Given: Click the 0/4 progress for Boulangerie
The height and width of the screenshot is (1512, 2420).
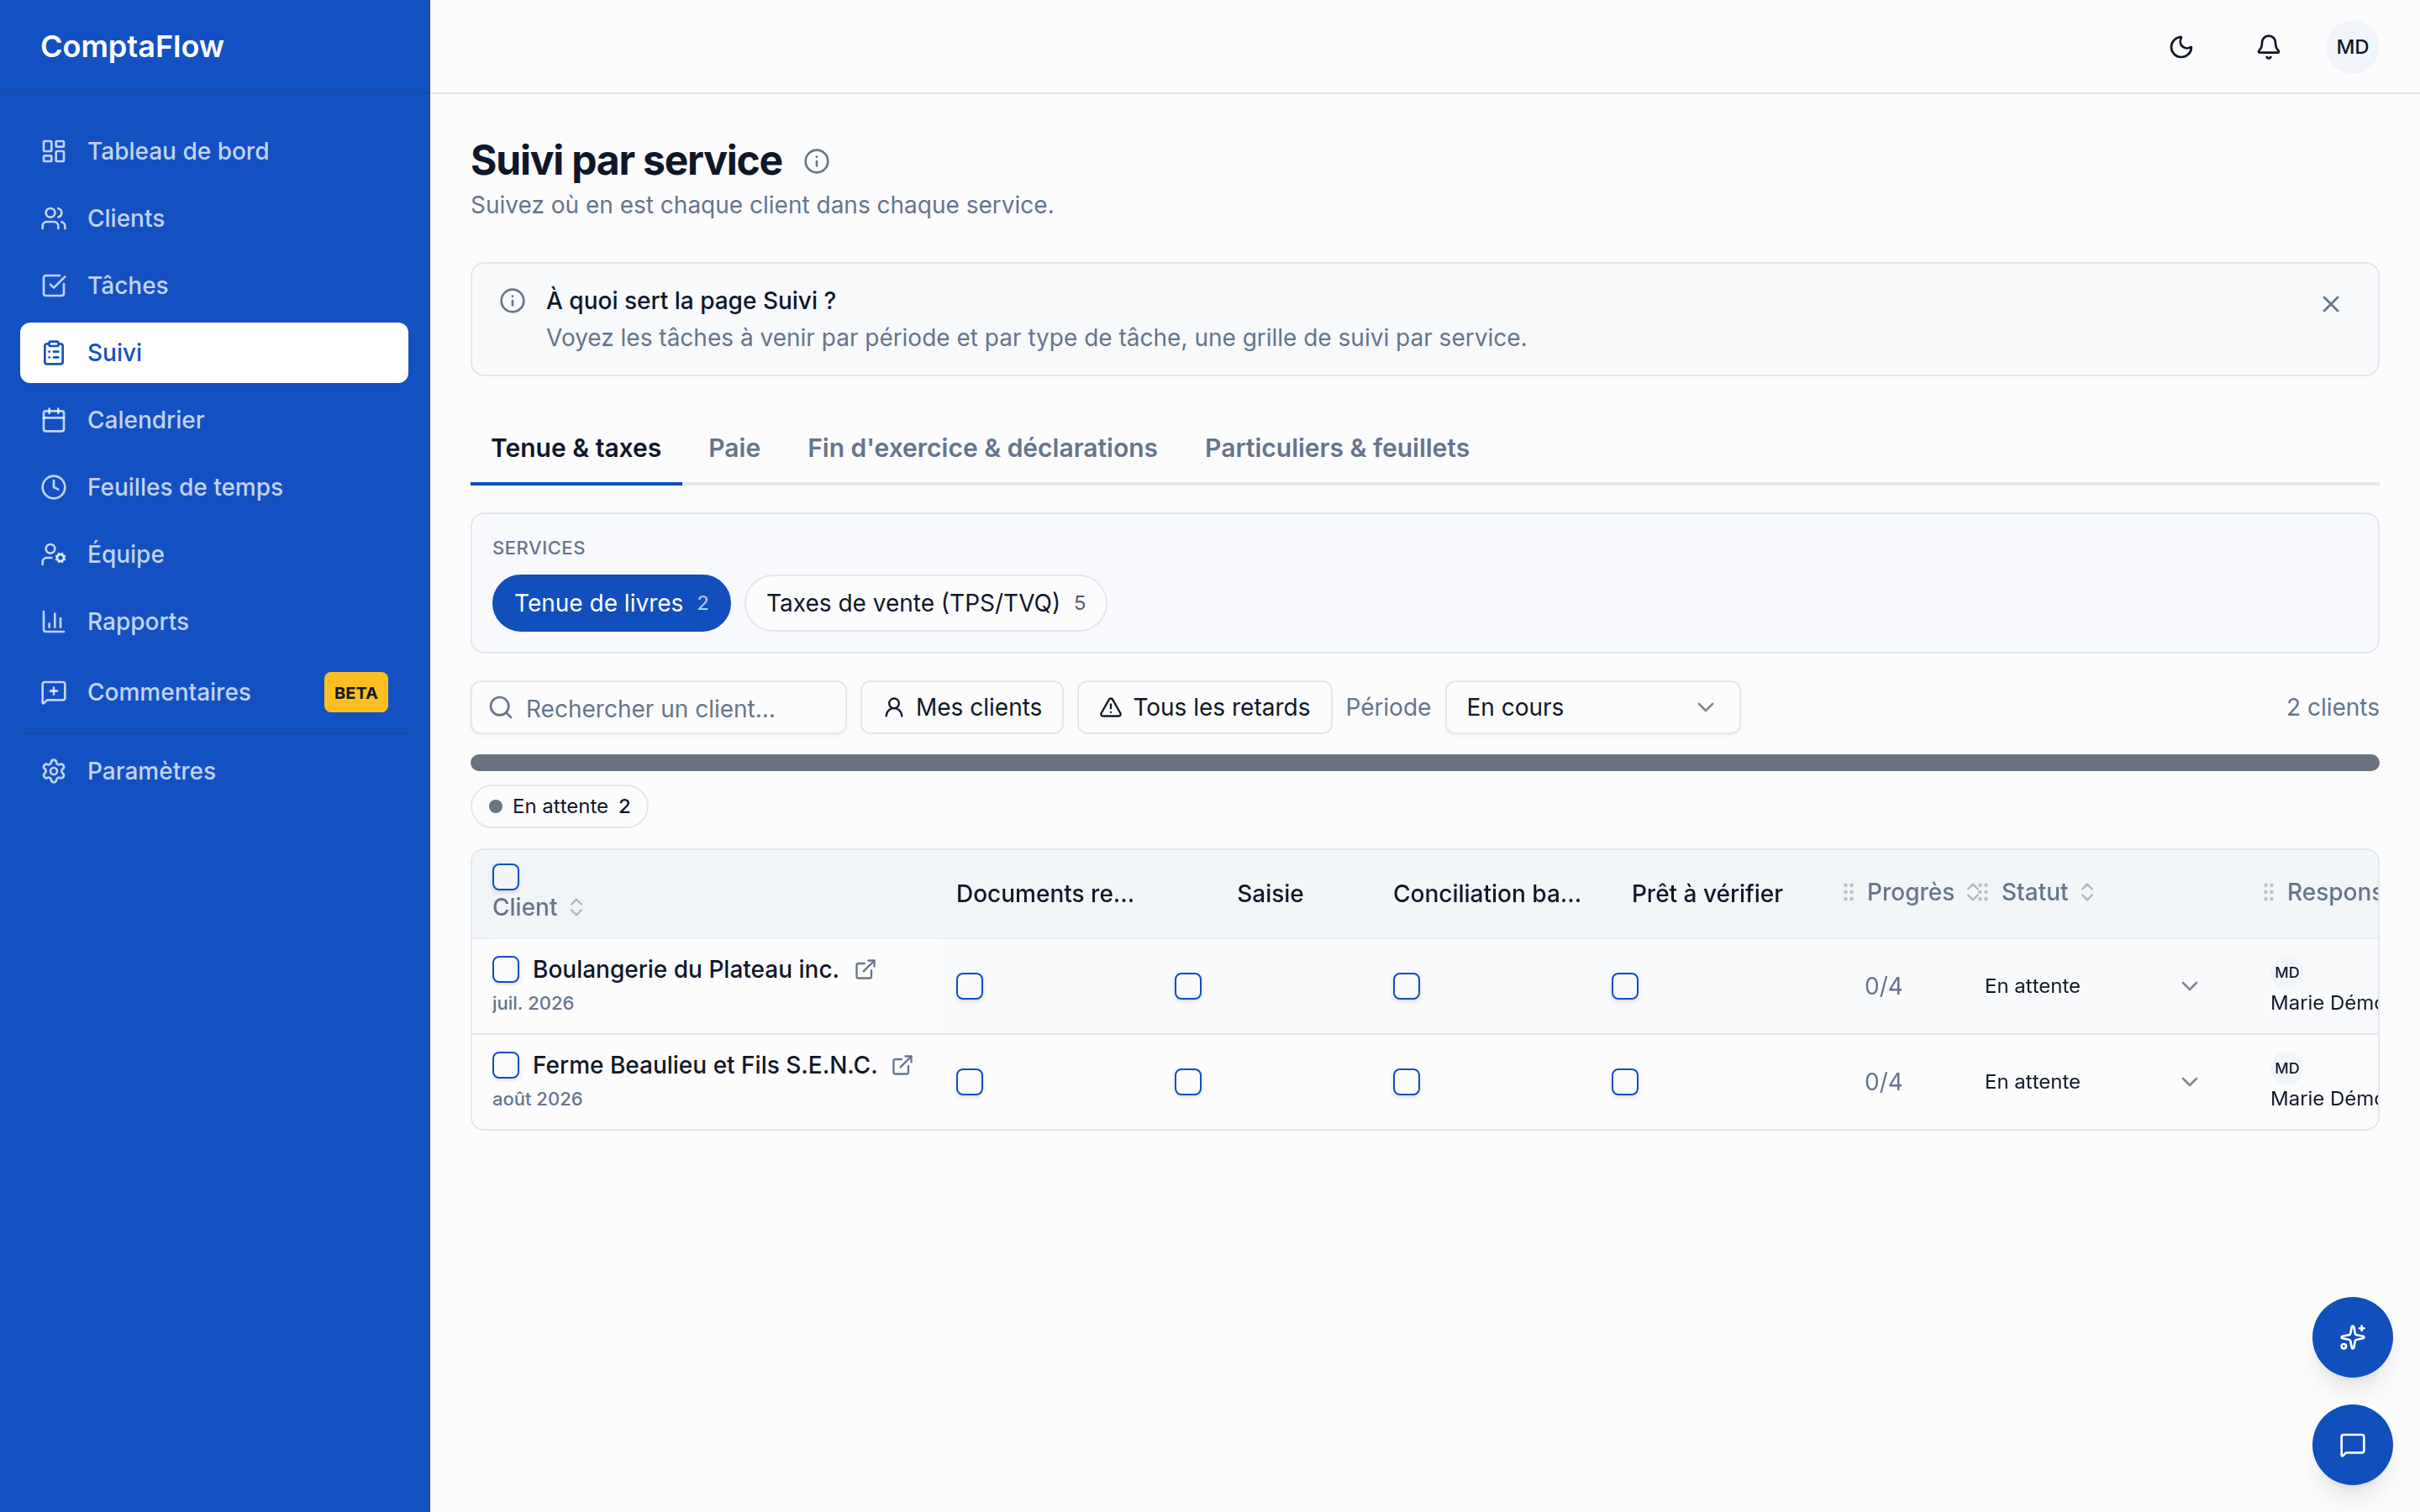Looking at the screenshot, I should click(x=1883, y=986).
